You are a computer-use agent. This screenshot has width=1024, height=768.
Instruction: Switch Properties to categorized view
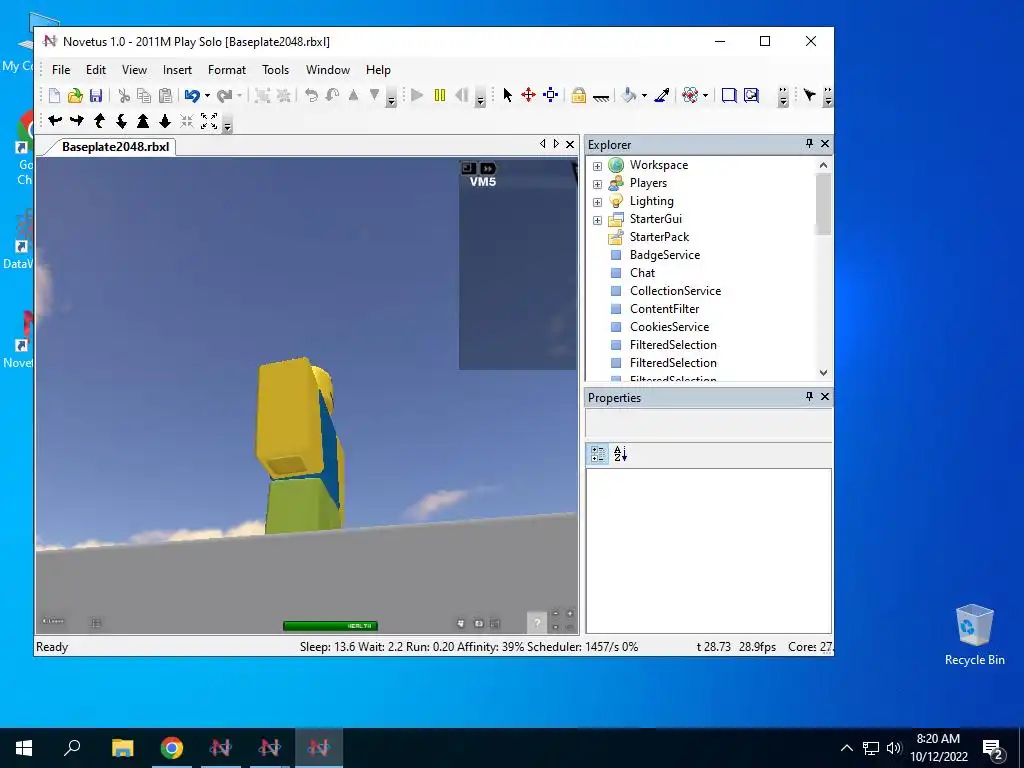(598, 454)
